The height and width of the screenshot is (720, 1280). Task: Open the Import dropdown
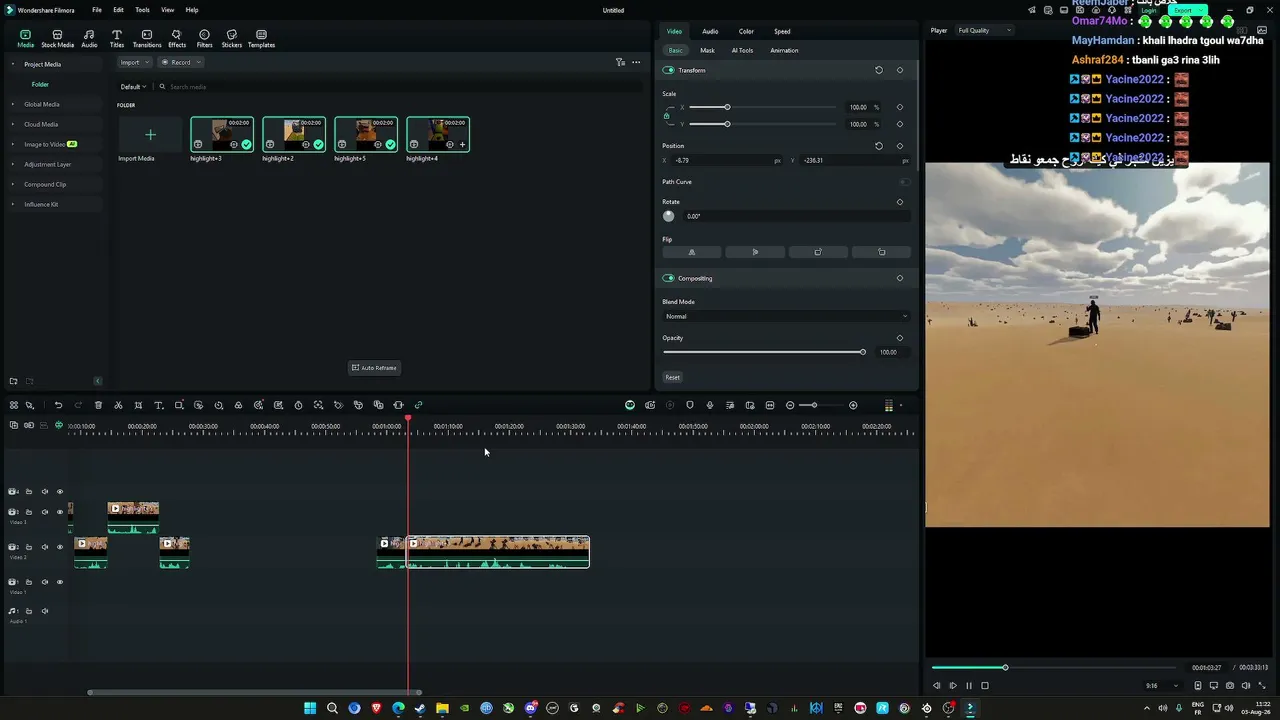coord(133,62)
